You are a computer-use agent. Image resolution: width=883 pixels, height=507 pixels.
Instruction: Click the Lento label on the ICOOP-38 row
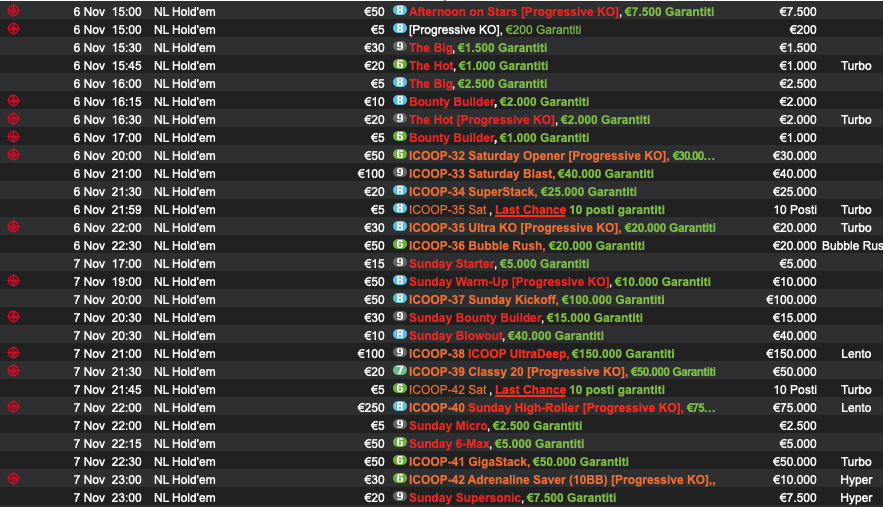pyautogui.click(x=856, y=354)
